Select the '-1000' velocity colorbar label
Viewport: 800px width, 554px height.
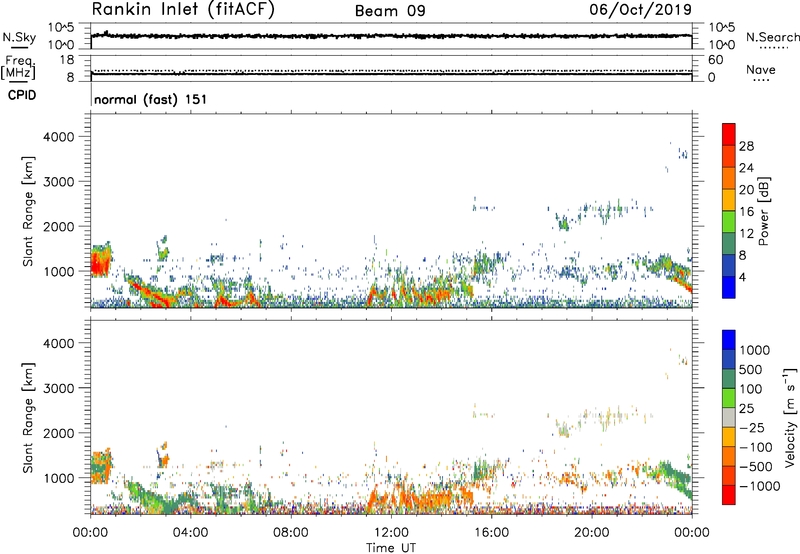[x=760, y=486]
